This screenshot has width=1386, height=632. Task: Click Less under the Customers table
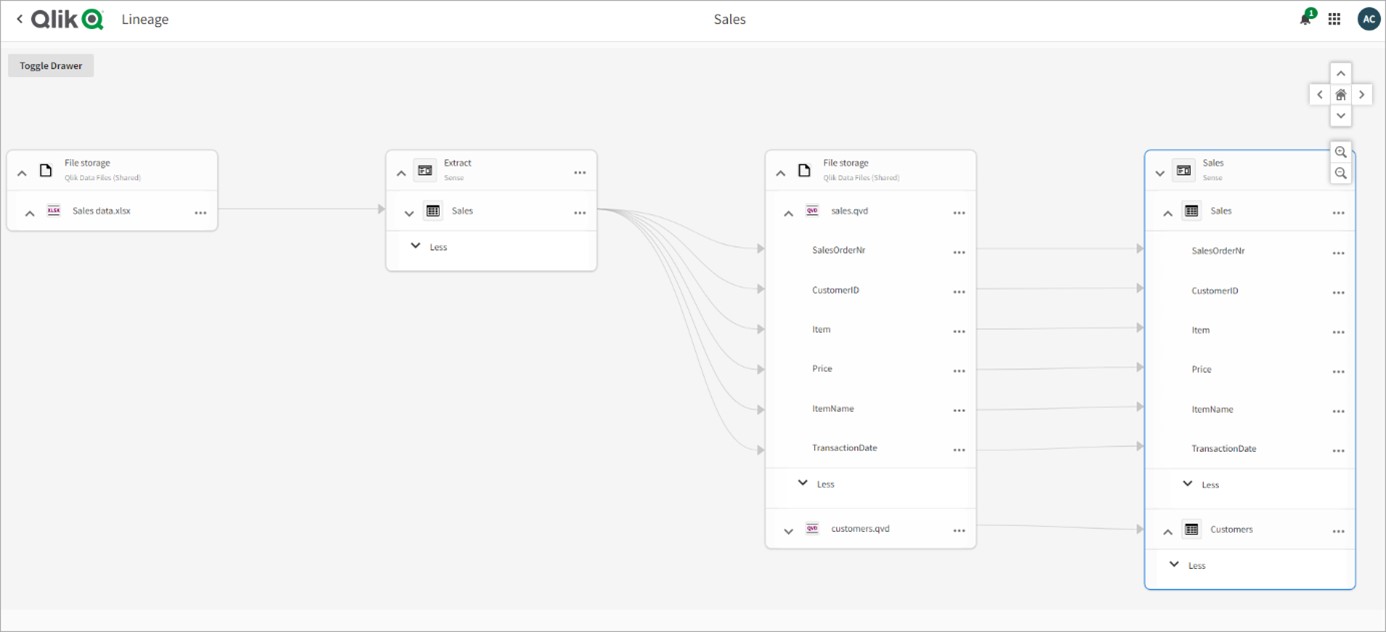click(x=1196, y=566)
